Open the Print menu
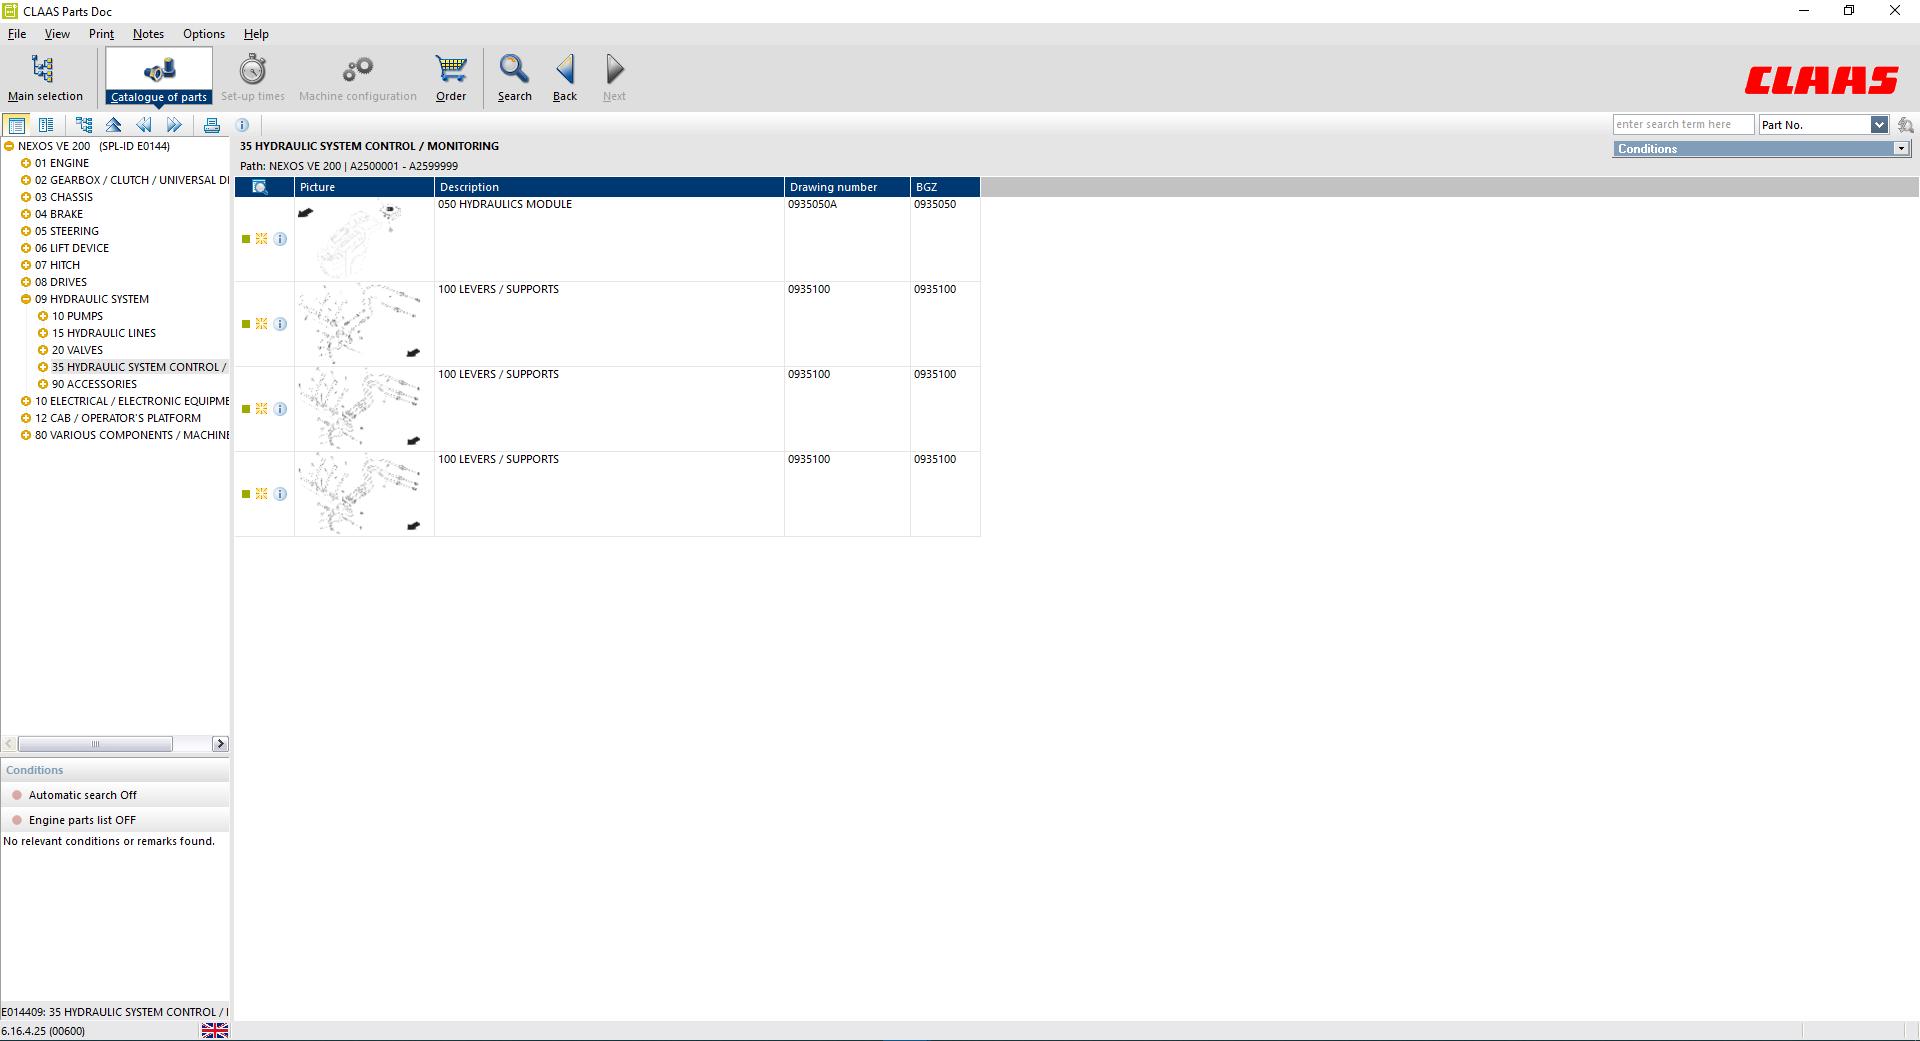1920x1041 pixels. click(101, 34)
